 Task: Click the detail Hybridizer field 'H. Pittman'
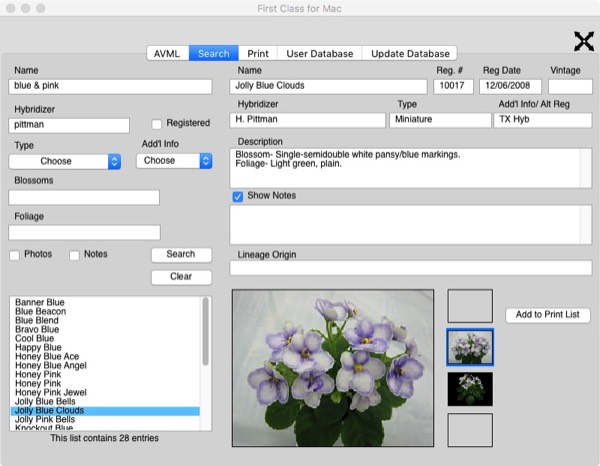308,120
